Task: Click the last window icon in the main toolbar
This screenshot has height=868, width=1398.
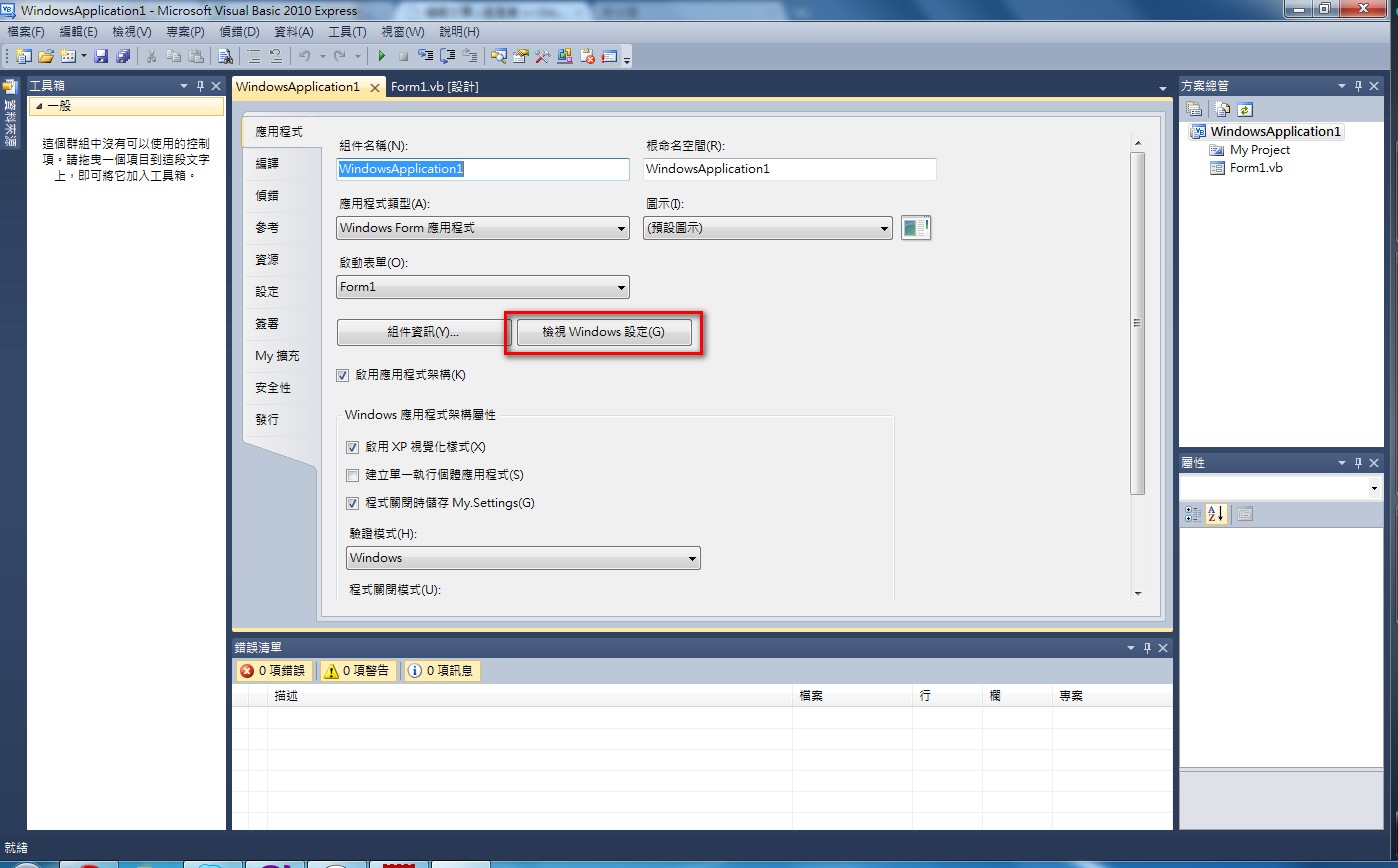Action: (610, 56)
